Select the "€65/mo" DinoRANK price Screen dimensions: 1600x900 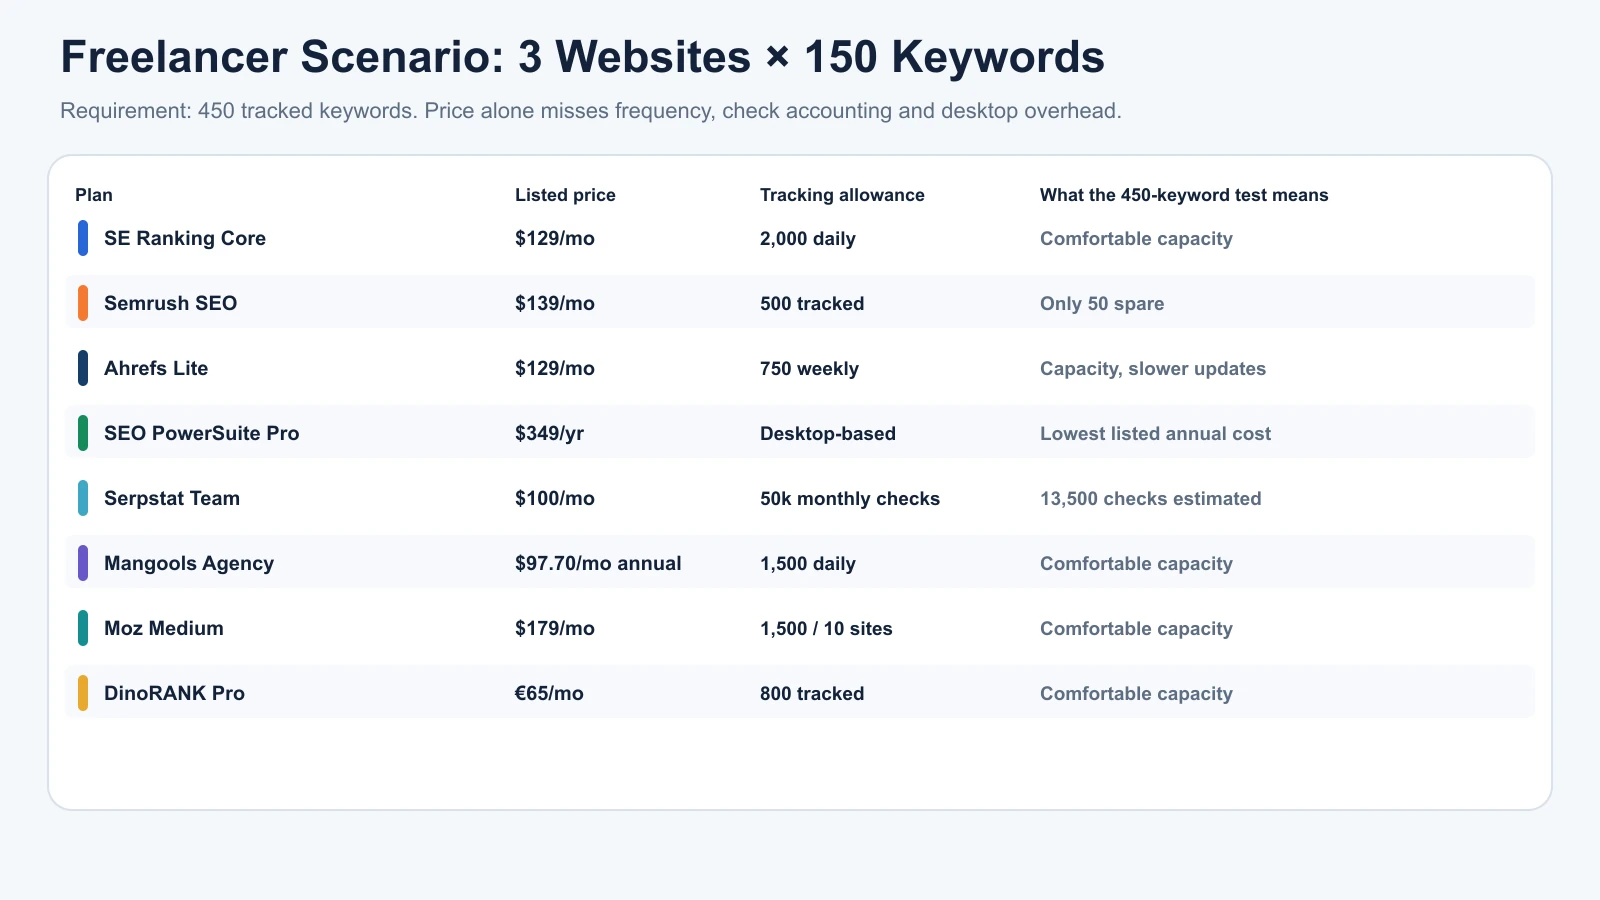click(549, 694)
